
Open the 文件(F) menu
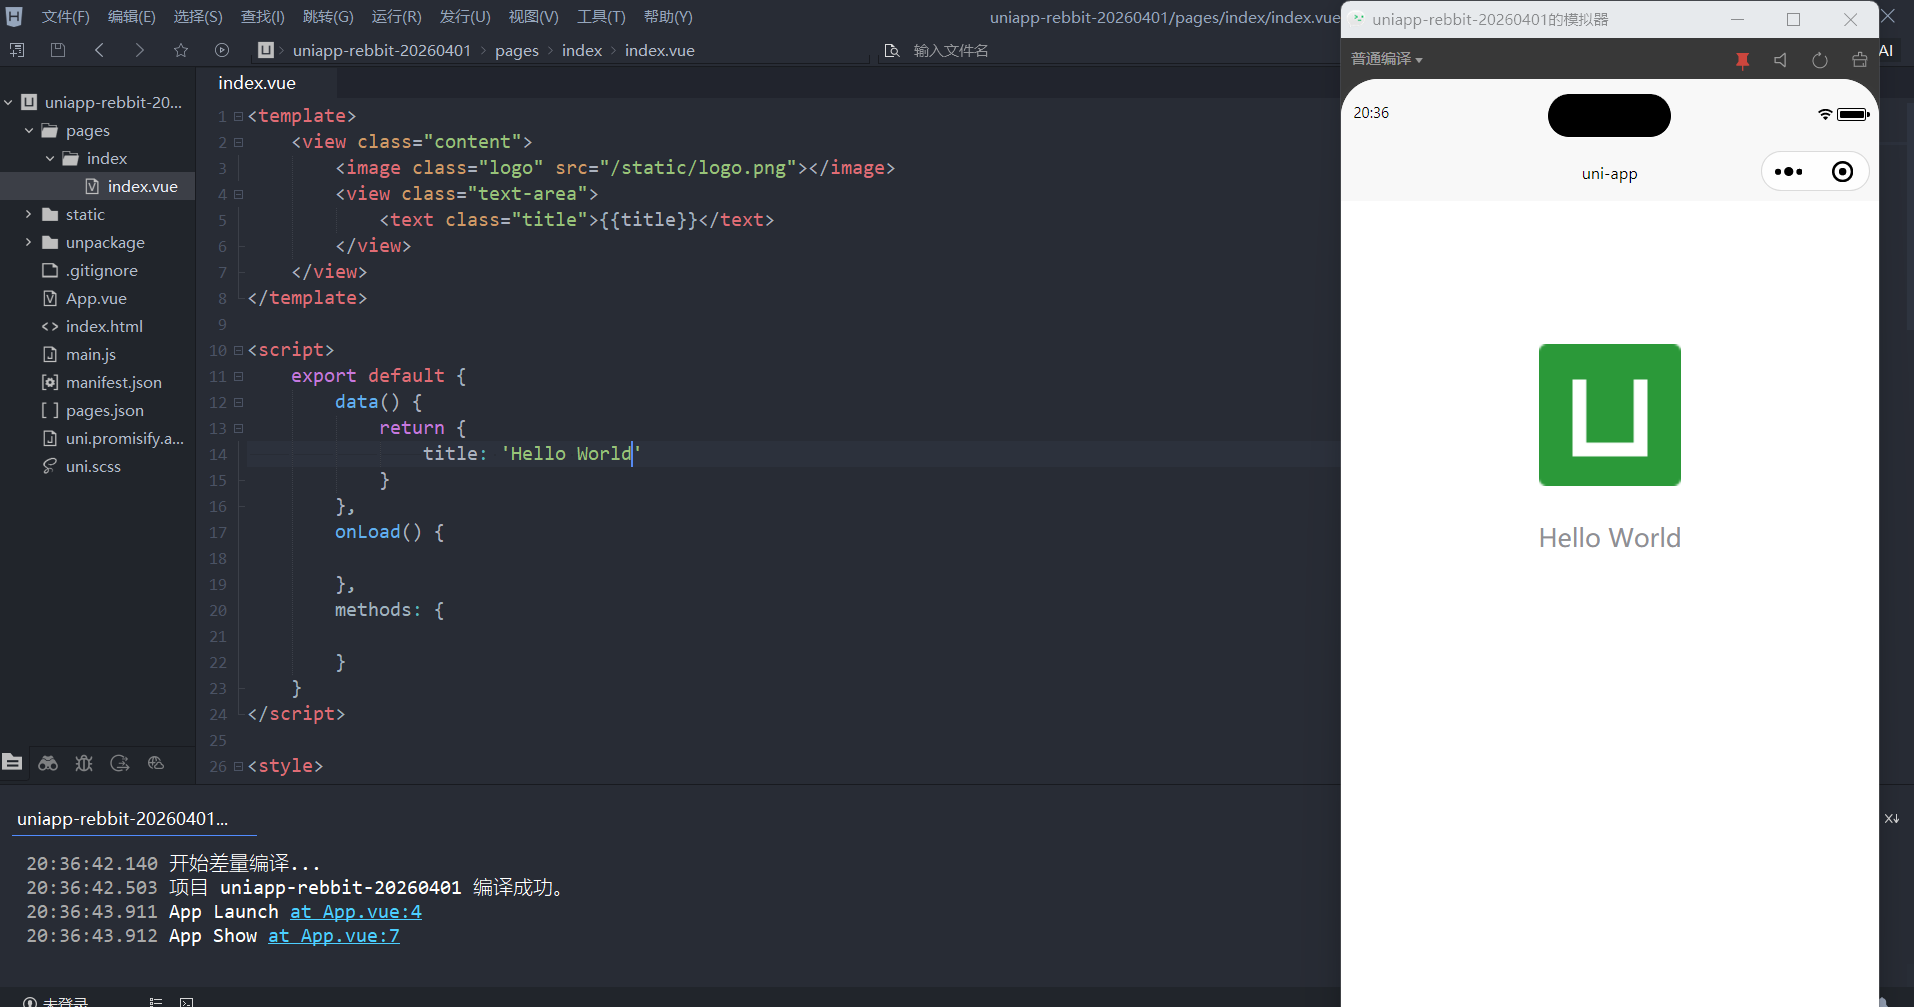(66, 17)
